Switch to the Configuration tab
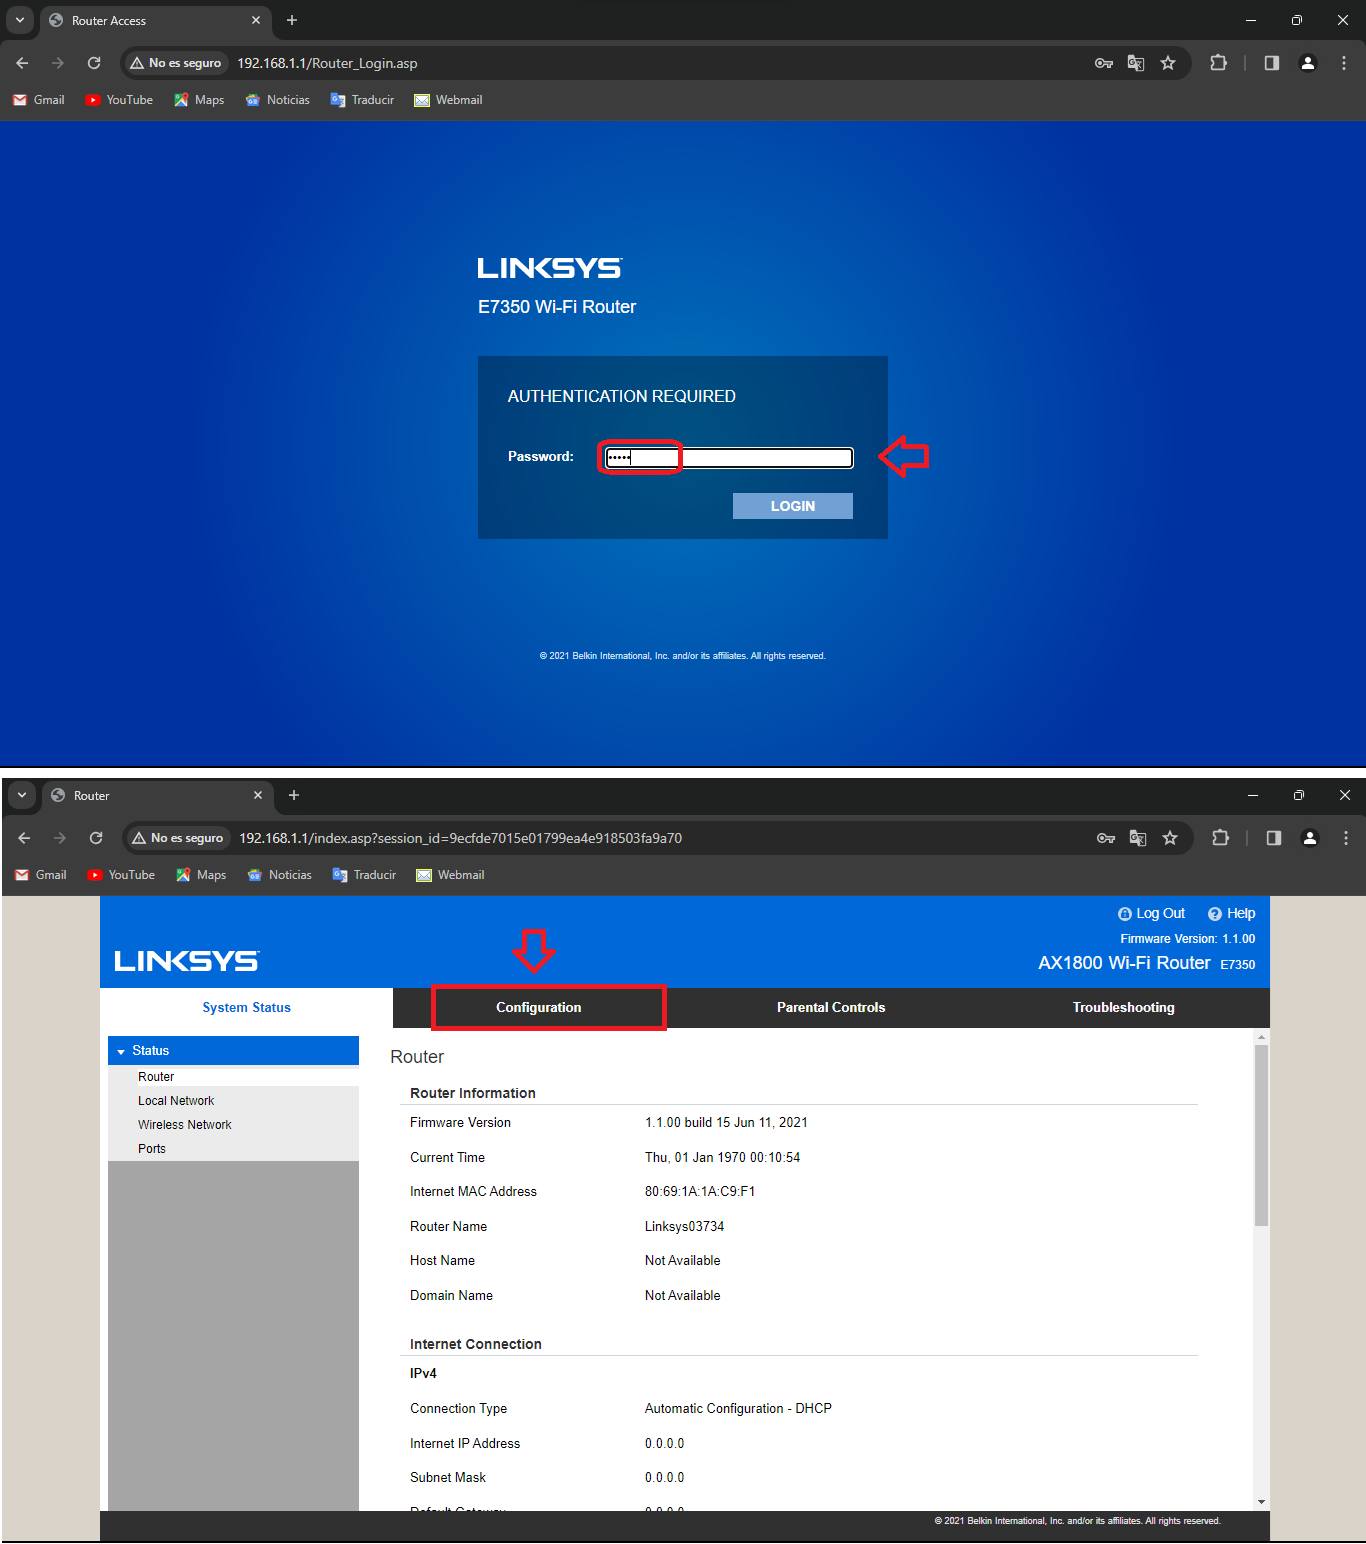 [538, 1007]
